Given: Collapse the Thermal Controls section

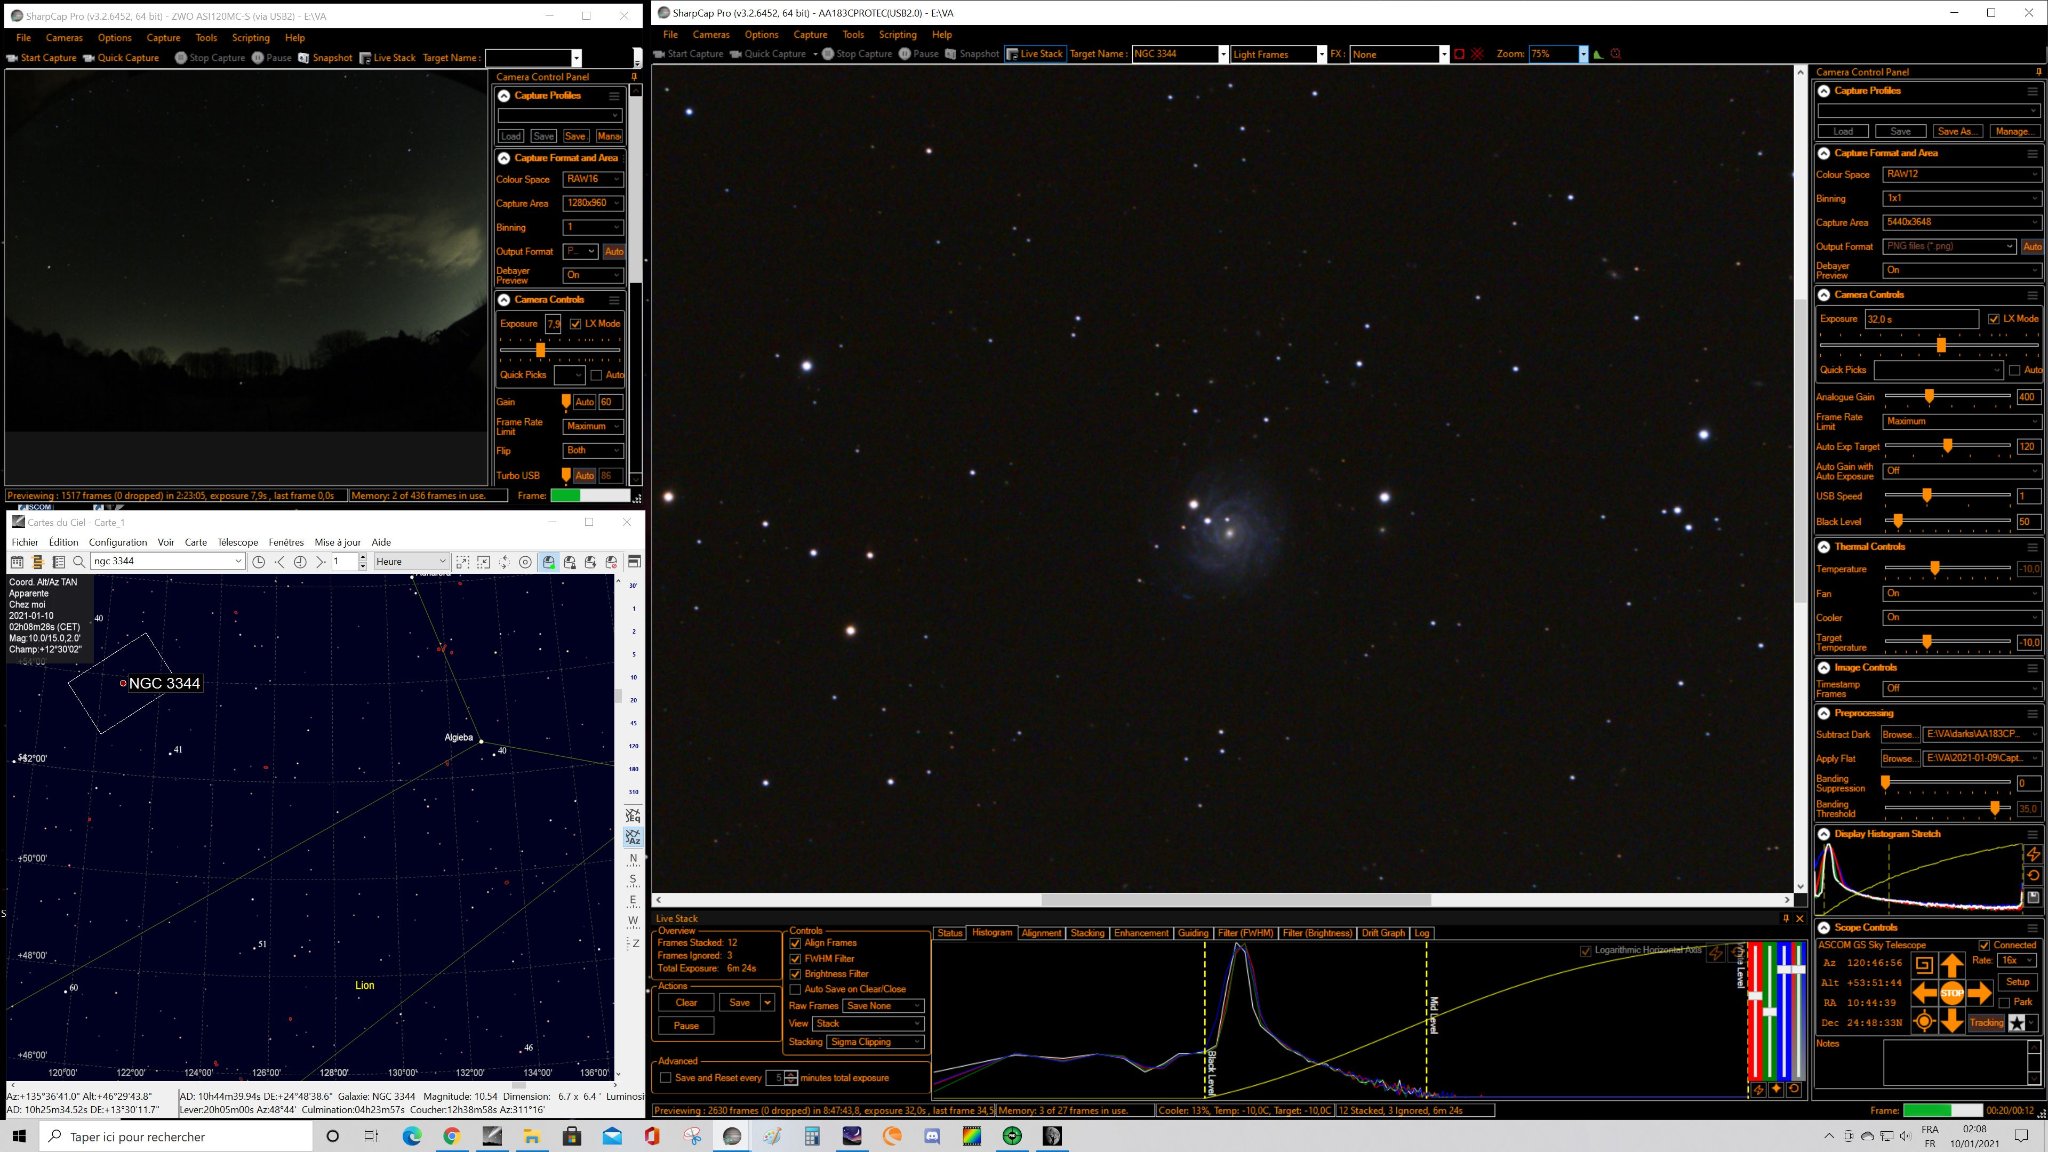Looking at the screenshot, I should point(1824,547).
